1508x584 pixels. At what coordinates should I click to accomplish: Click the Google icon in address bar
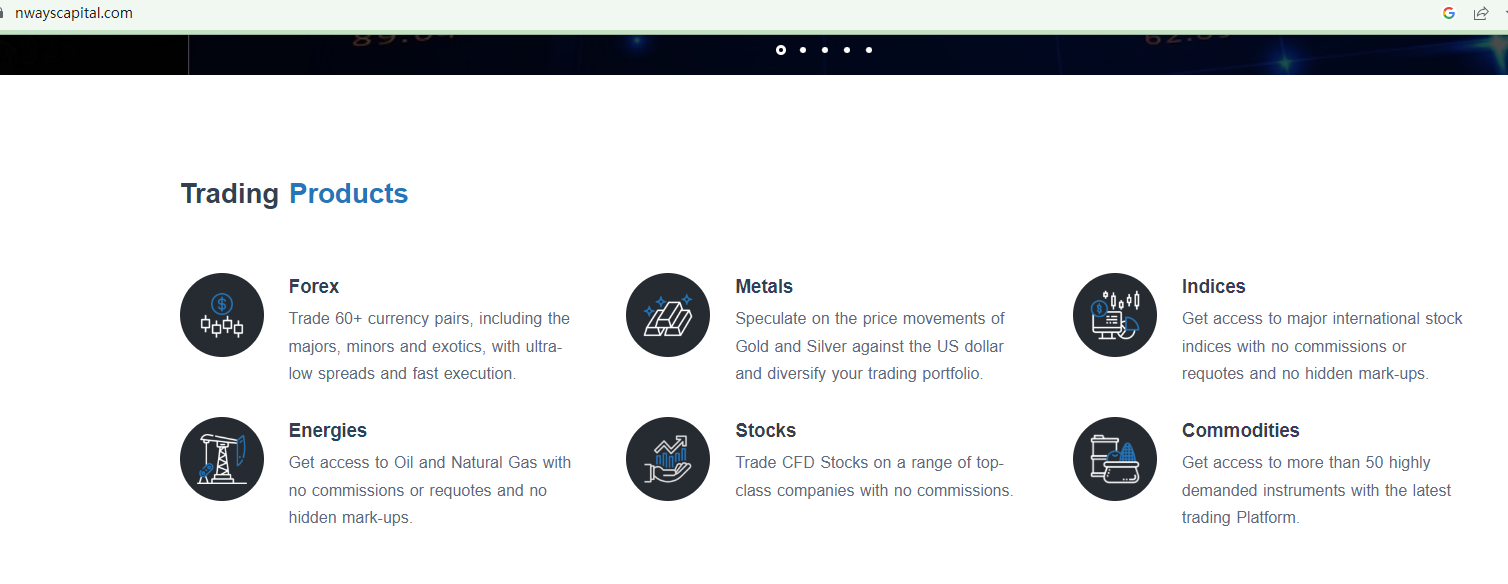[x=1449, y=13]
